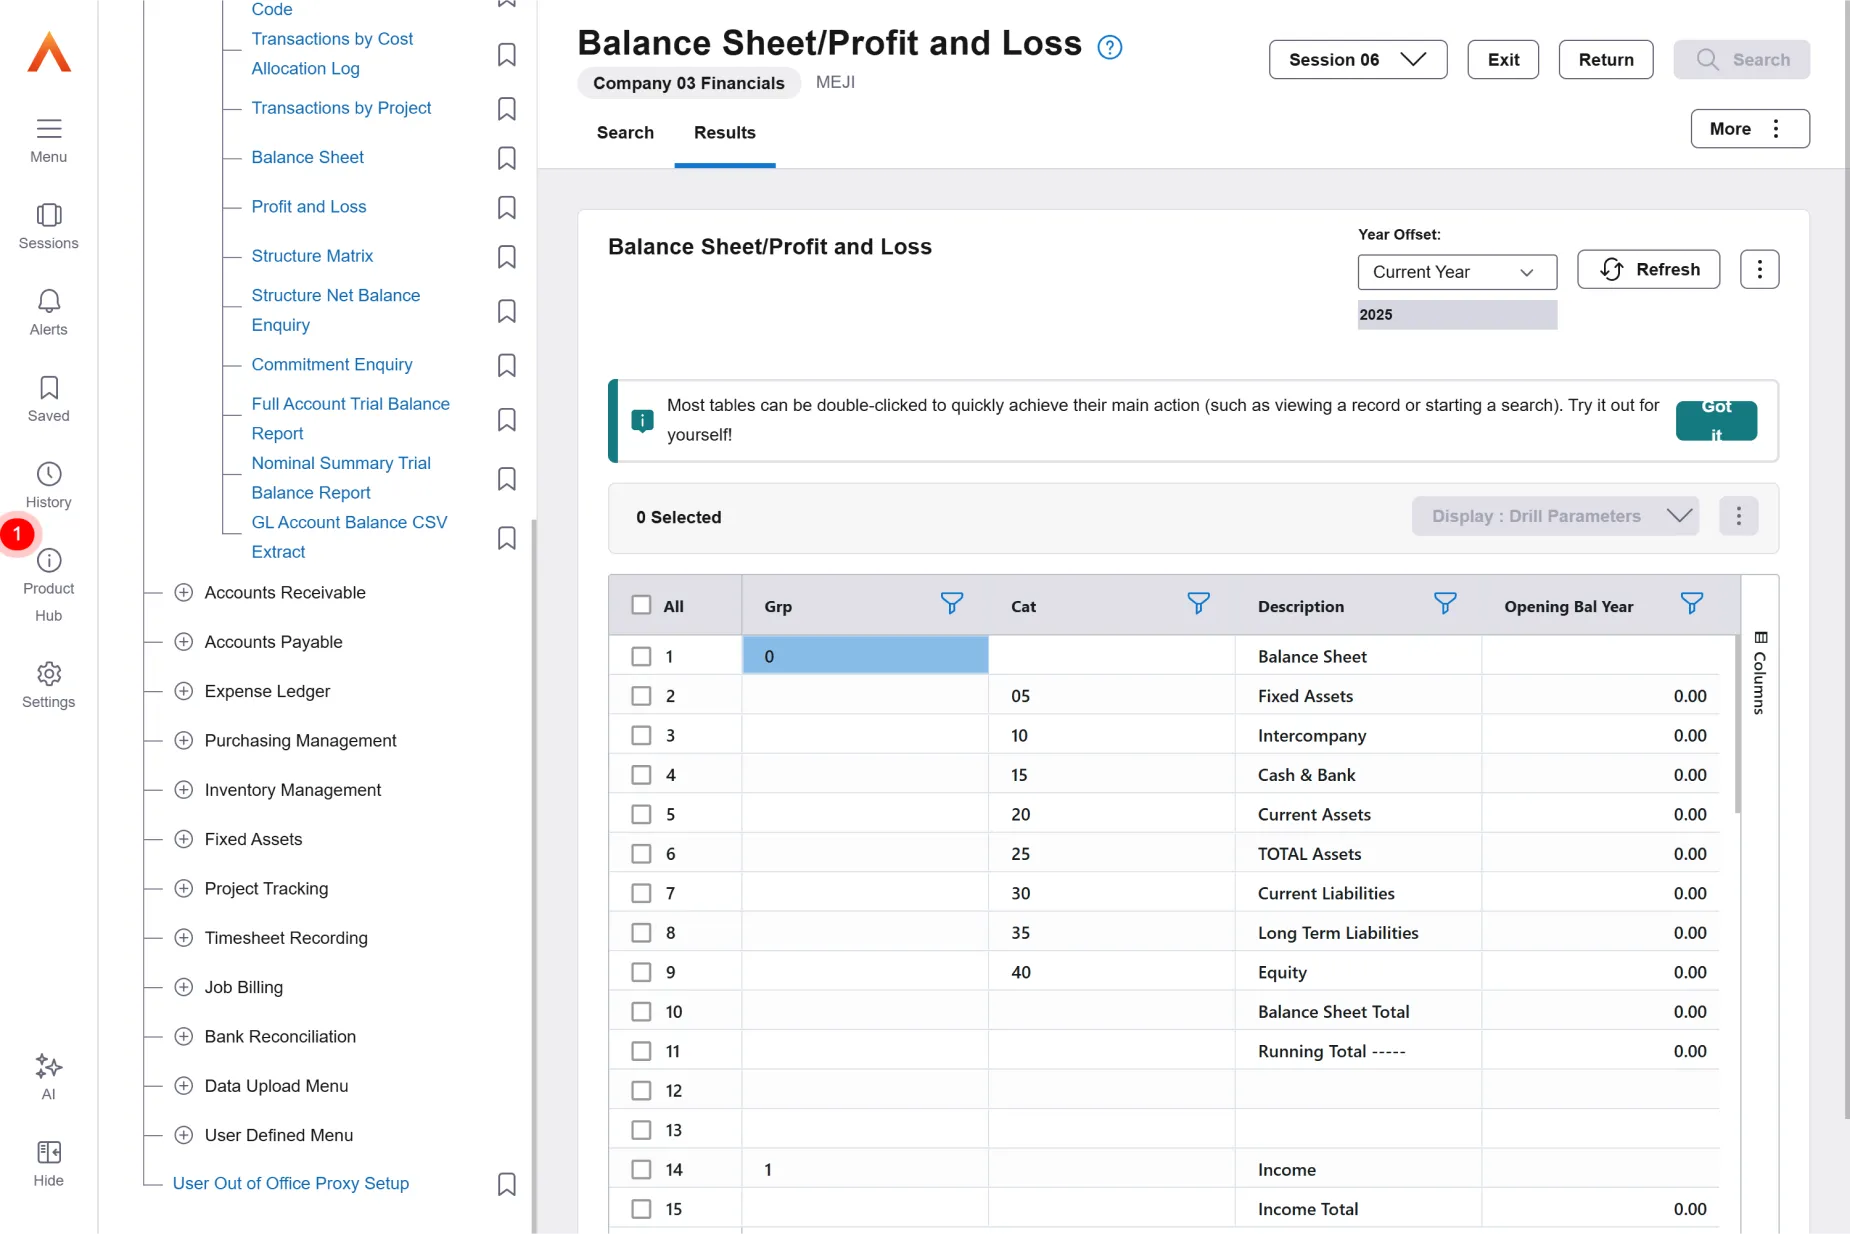
Task: Open the More actions menu
Action: [x=1750, y=129]
